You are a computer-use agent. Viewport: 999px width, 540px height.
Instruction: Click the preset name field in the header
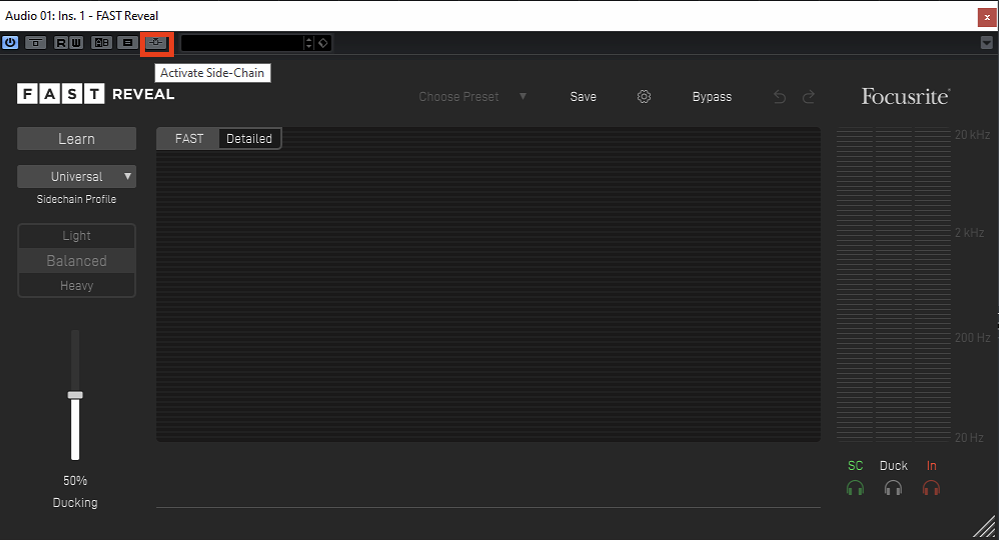click(x=243, y=43)
